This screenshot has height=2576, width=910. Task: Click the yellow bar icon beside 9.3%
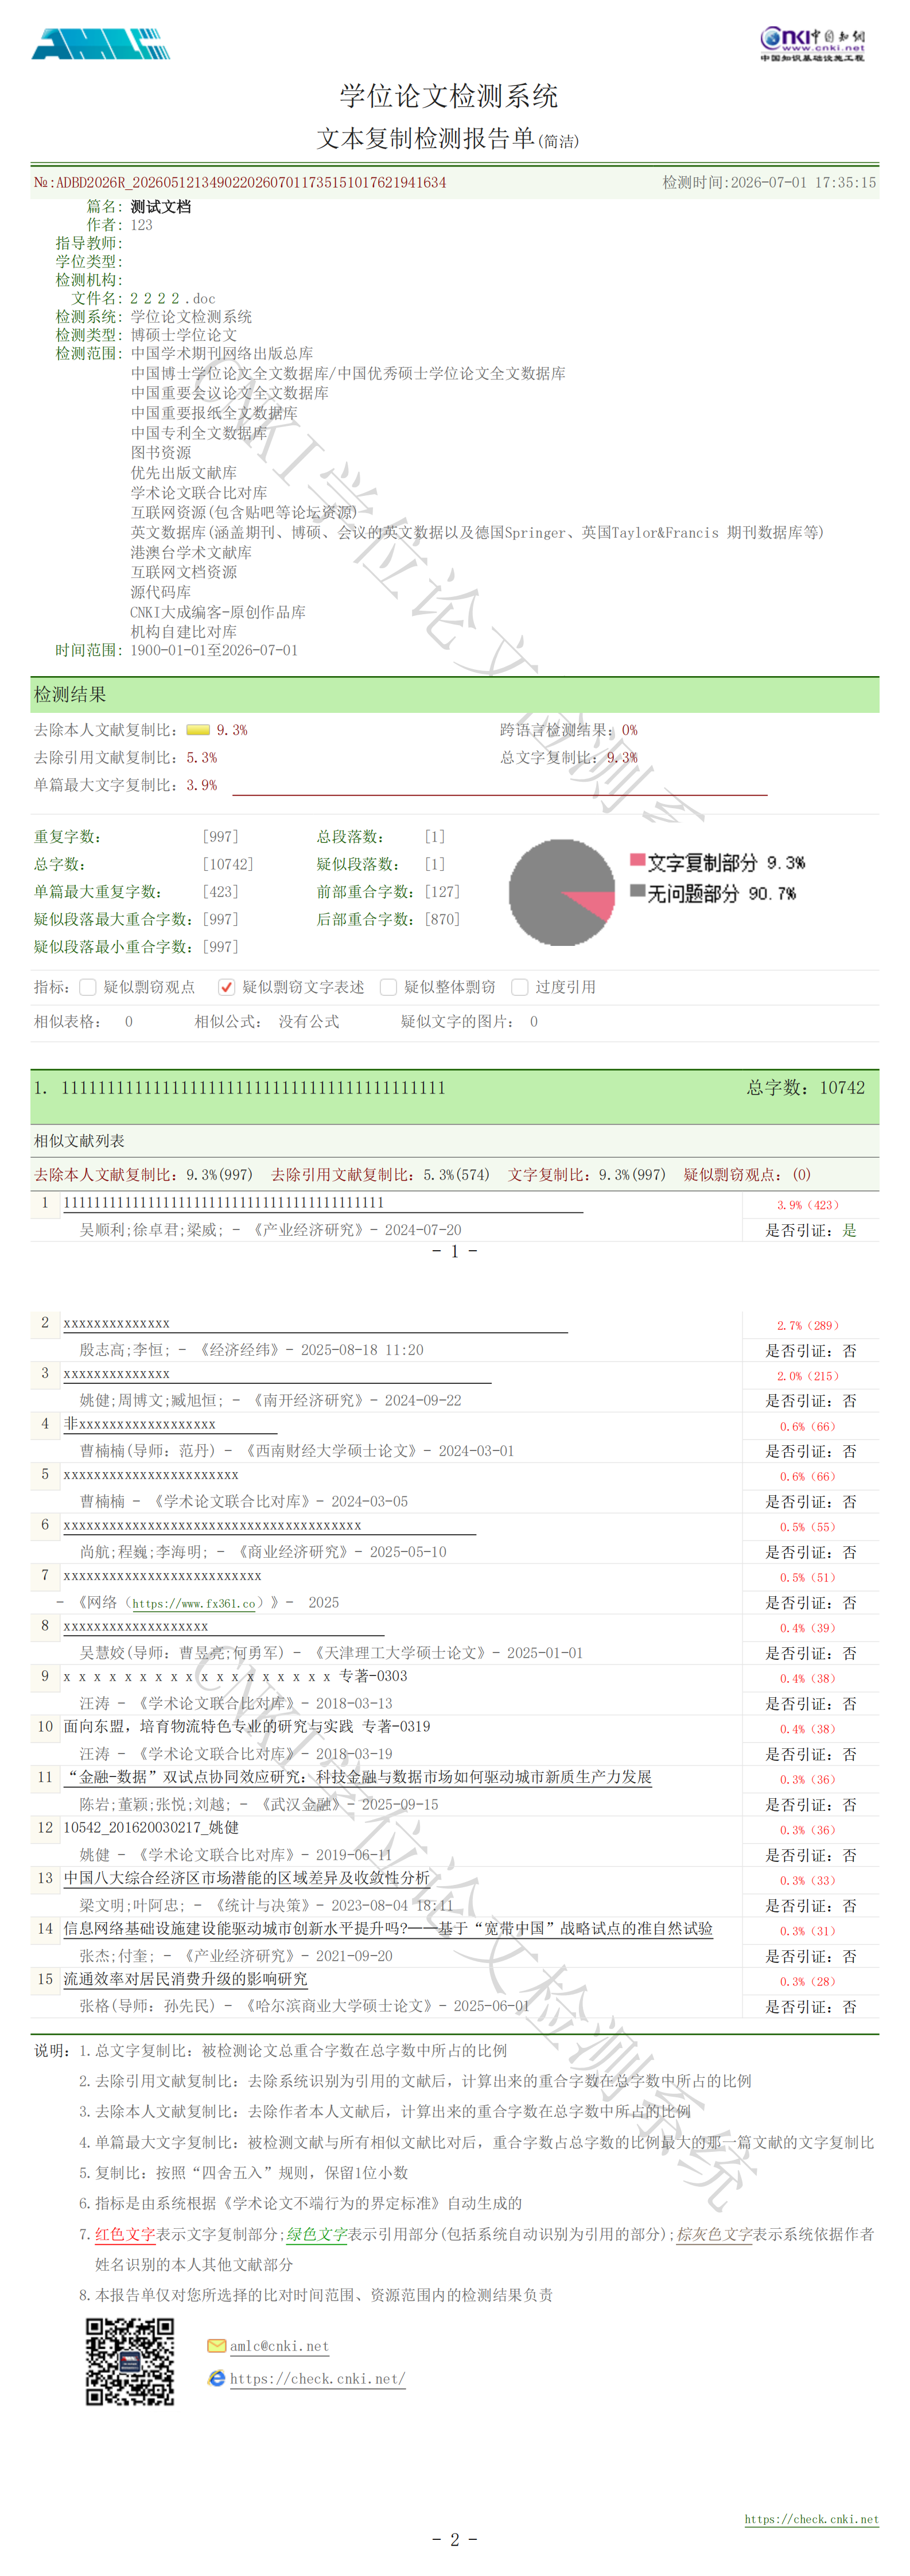[198, 730]
